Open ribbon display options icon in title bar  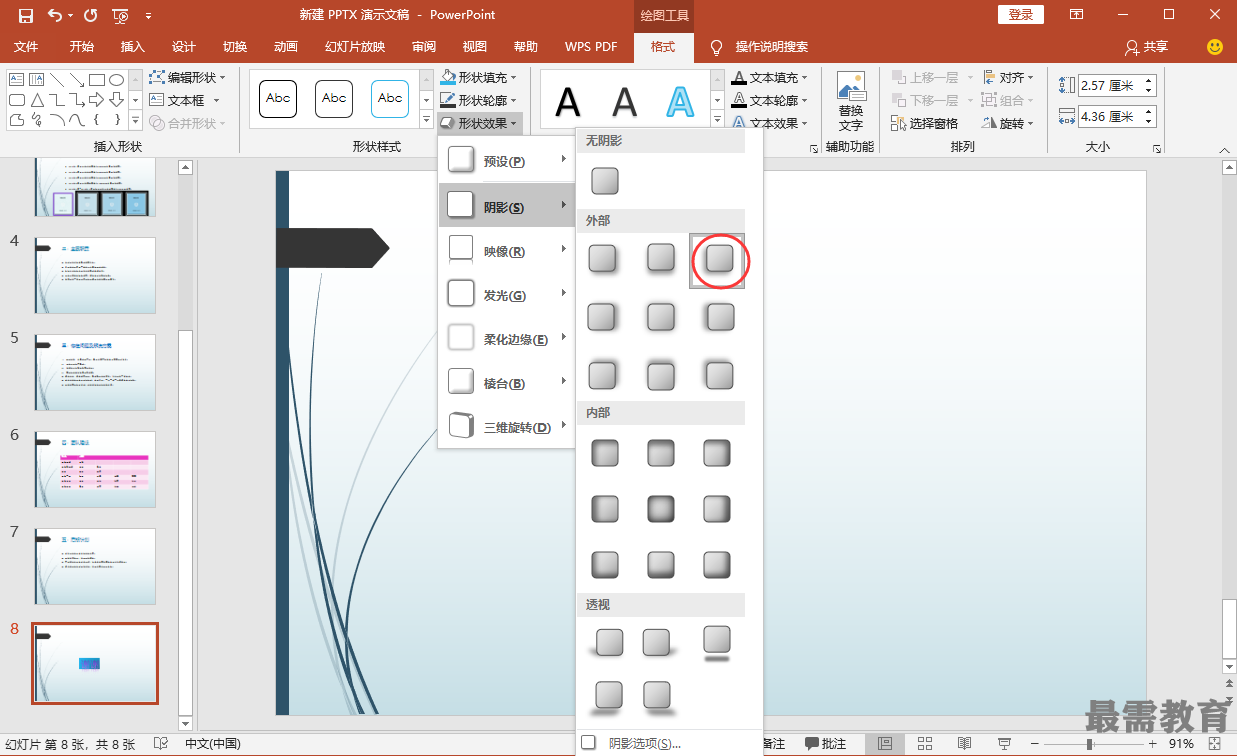click(1076, 15)
